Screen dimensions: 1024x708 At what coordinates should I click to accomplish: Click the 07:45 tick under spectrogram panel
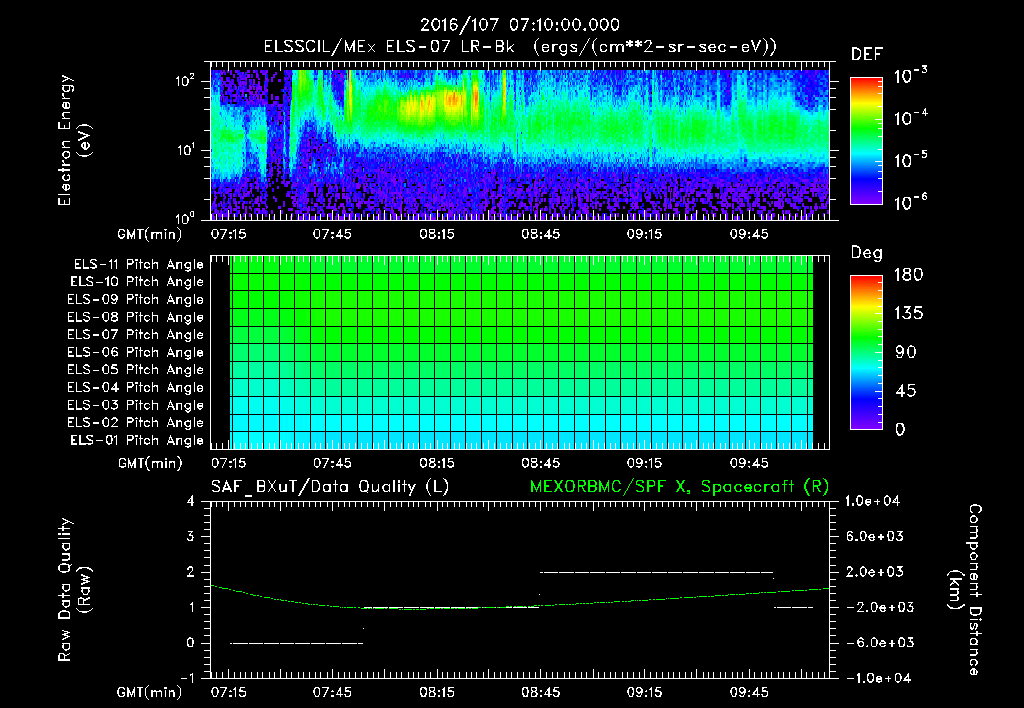(x=332, y=234)
